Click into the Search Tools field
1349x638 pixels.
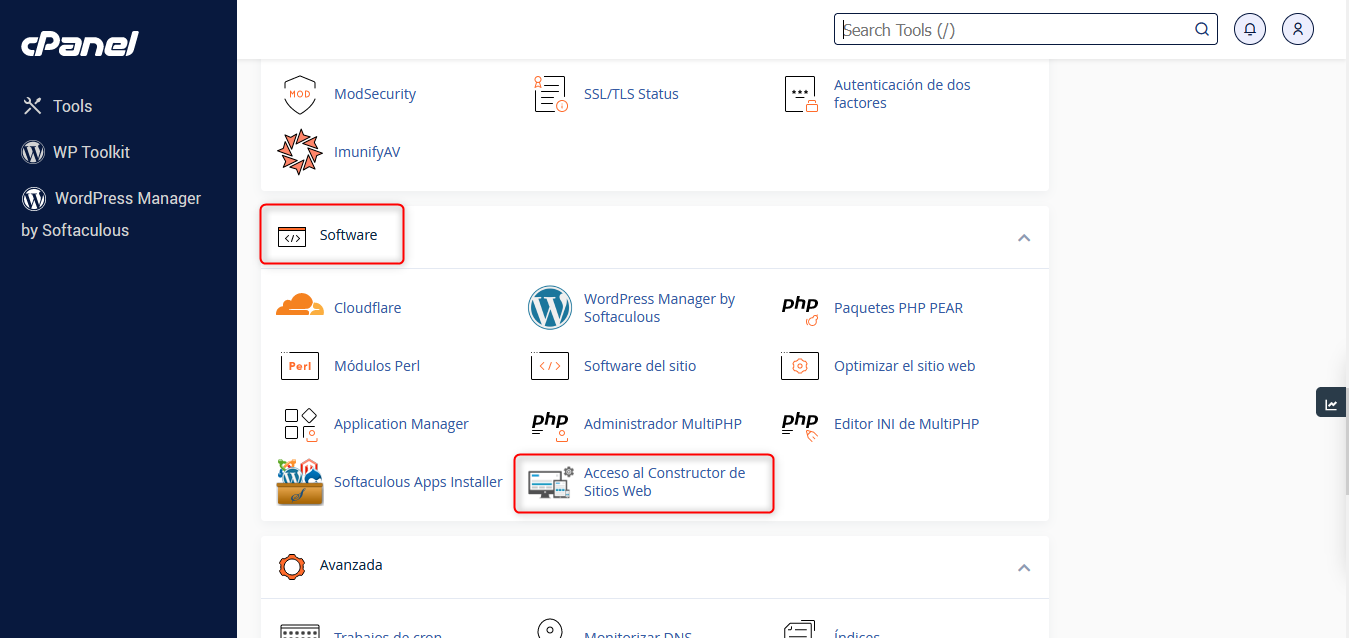[1015, 30]
